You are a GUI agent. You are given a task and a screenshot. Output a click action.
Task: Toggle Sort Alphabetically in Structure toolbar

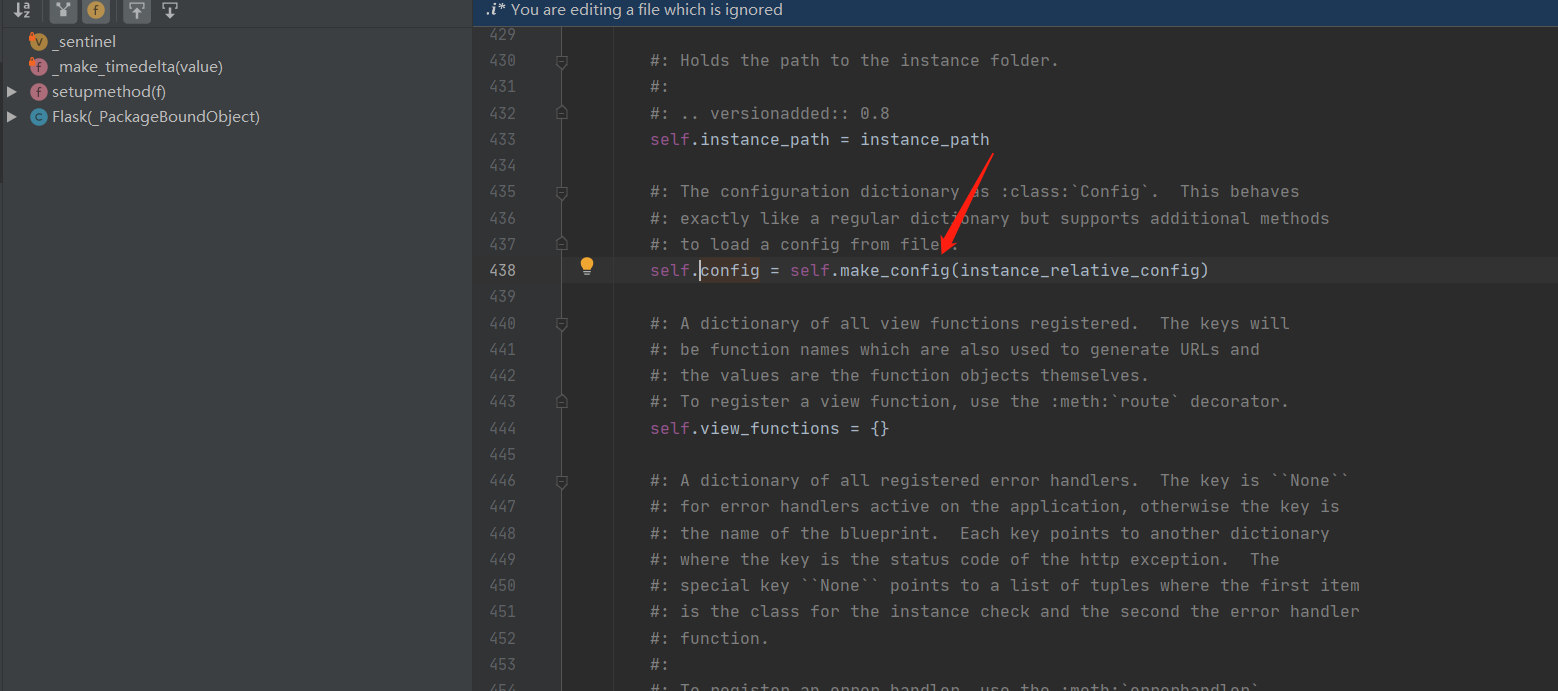click(x=22, y=11)
